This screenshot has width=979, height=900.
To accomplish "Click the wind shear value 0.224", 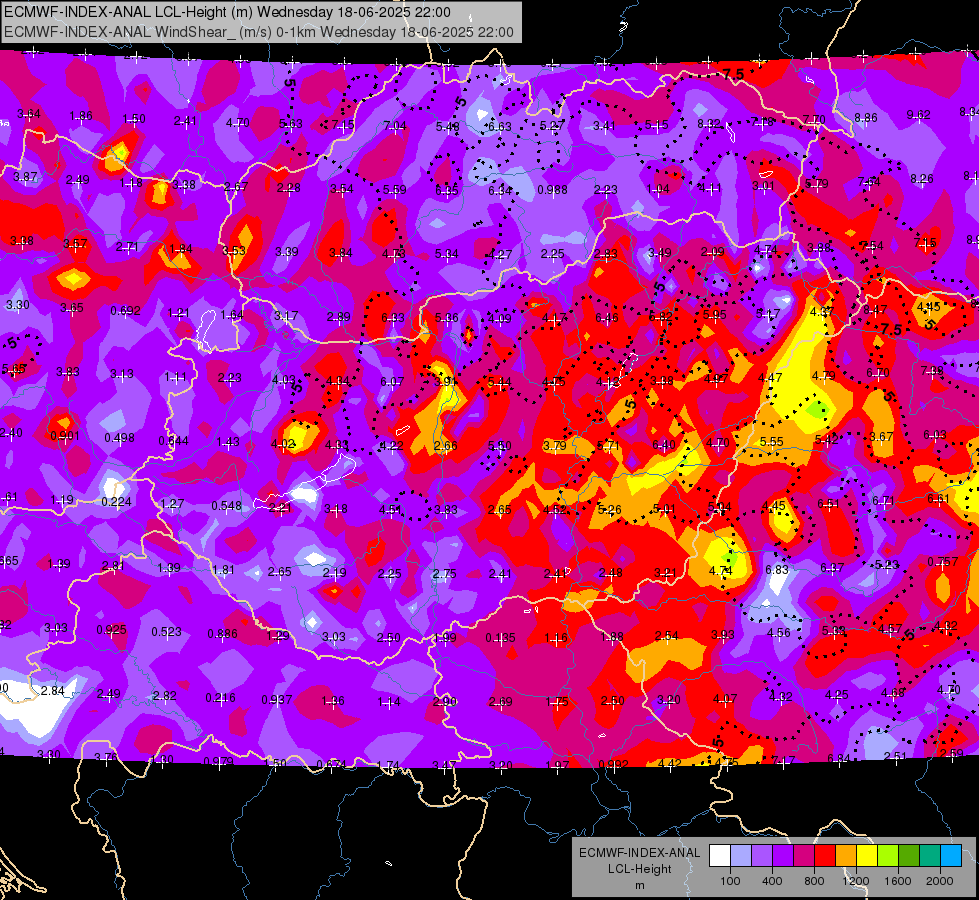I will coord(116,502).
